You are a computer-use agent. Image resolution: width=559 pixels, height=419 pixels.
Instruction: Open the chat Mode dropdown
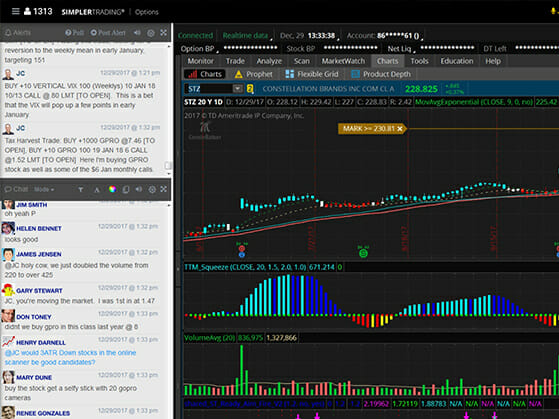[x=44, y=189]
